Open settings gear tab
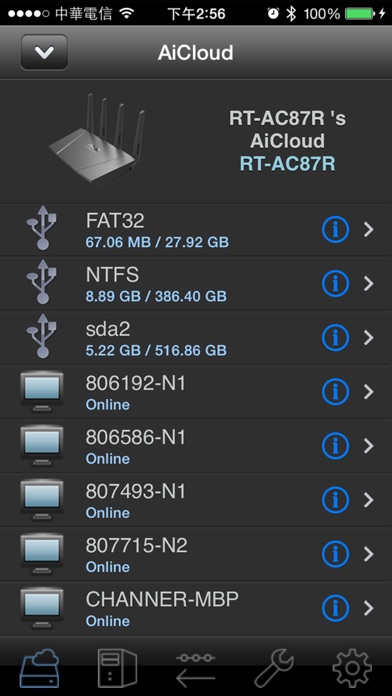Viewport: 392px width, 696px height. pyautogui.click(x=352, y=668)
